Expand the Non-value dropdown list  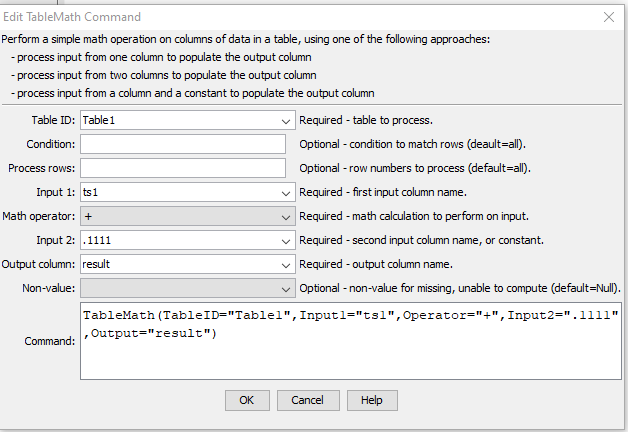click(x=286, y=289)
